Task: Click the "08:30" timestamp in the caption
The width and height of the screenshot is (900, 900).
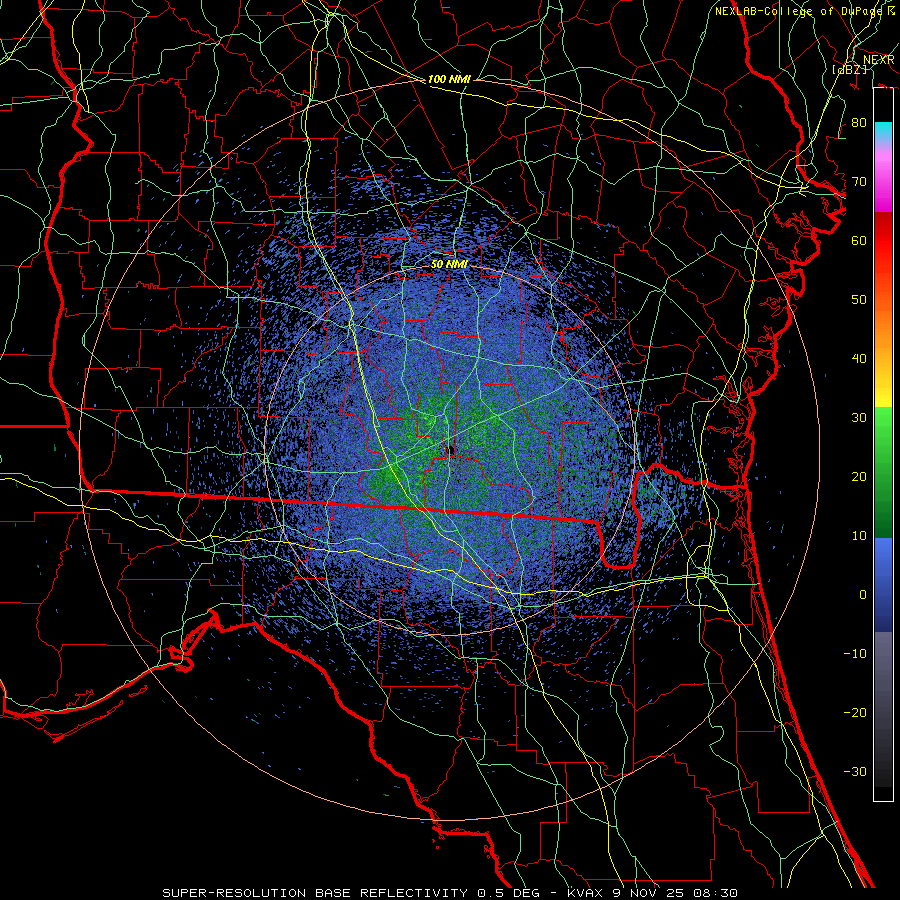Action: pos(717,893)
